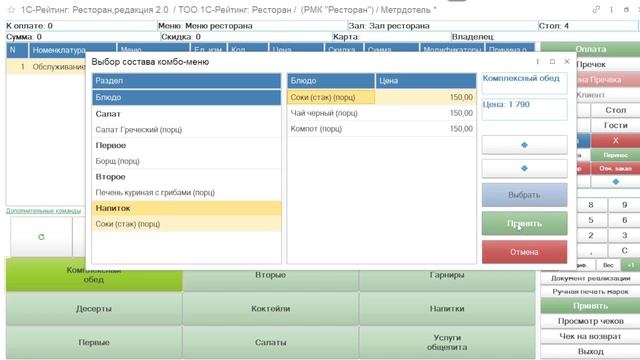Image resolution: width=640 pixels, height=360 pixels.
Task: Click the Гости button
Action: tap(616, 125)
